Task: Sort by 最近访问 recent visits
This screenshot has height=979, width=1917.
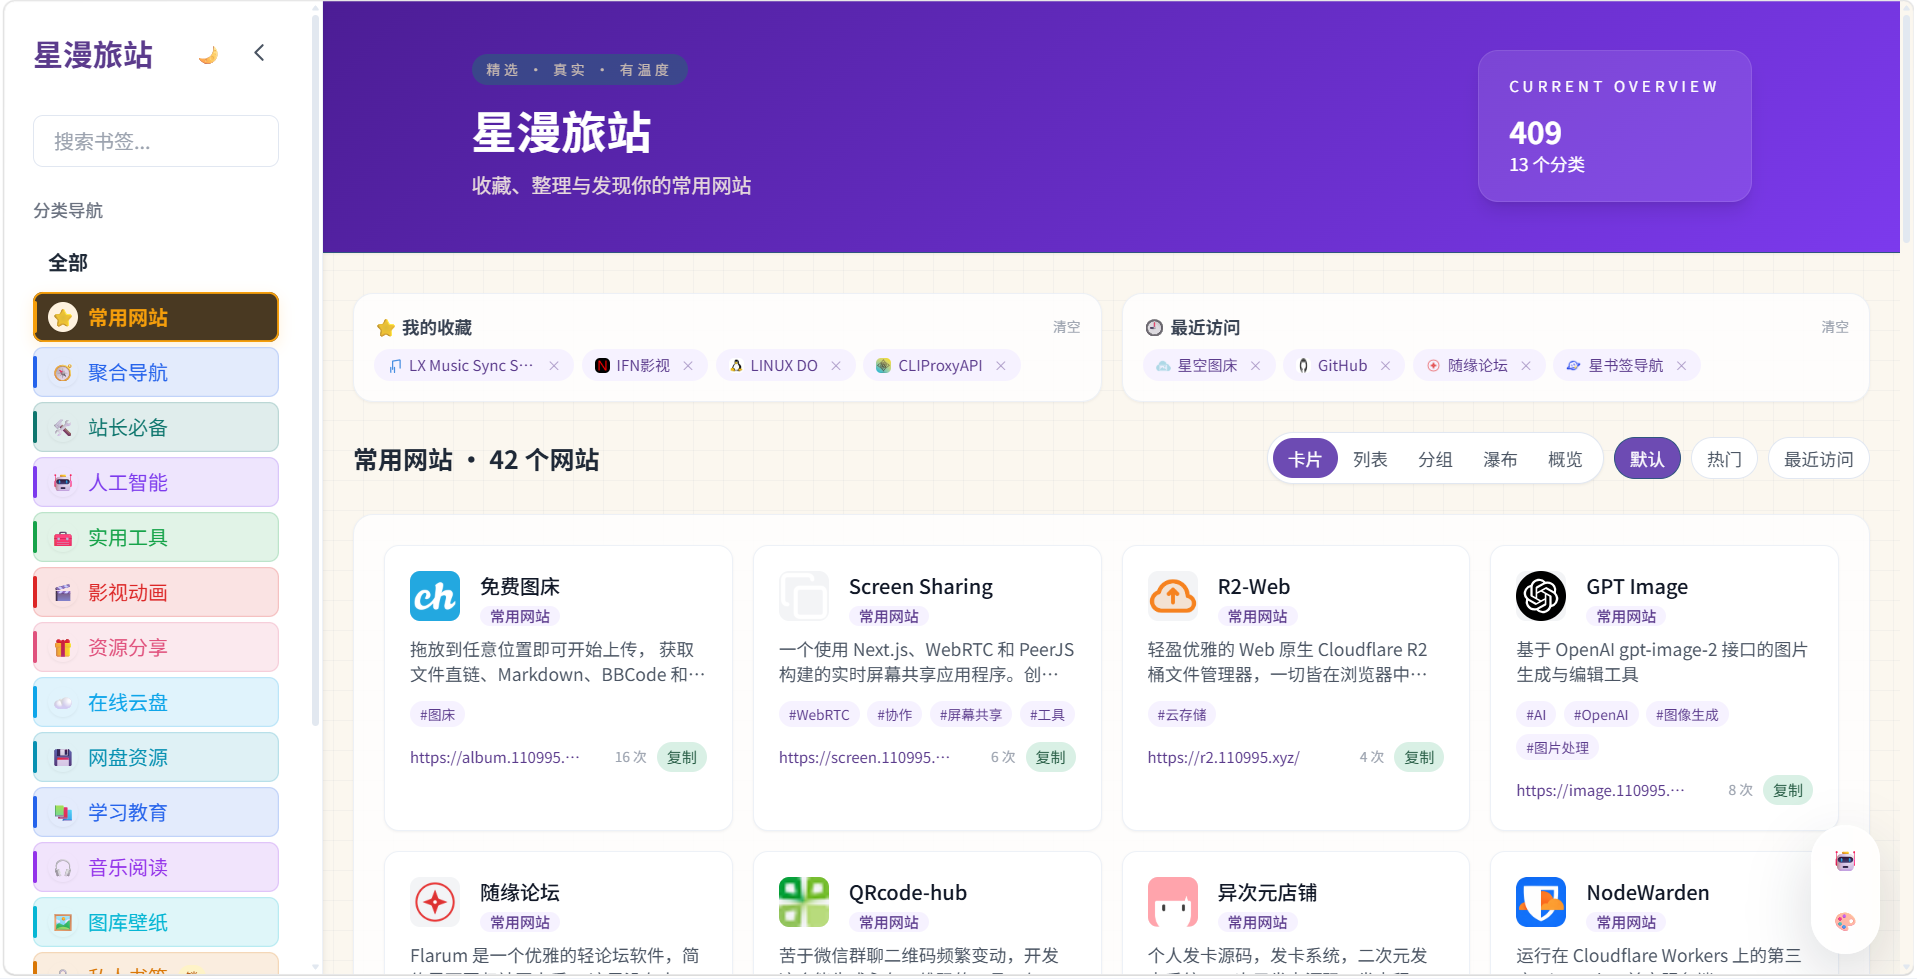Action: click(1818, 459)
